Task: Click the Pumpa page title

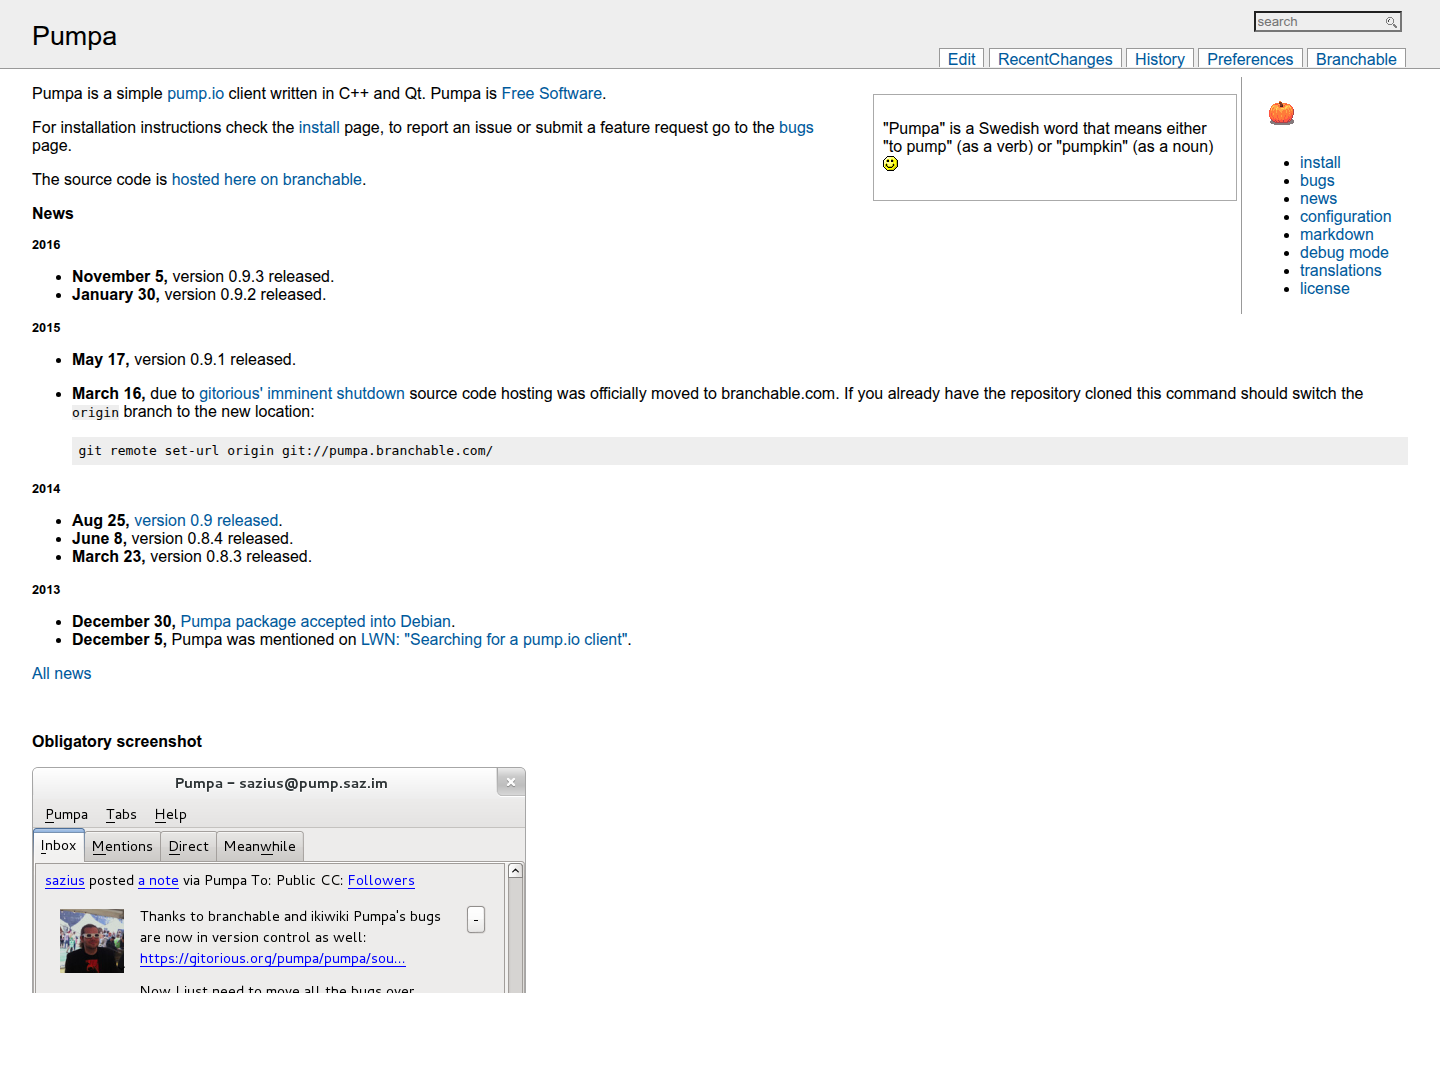Action: point(74,36)
